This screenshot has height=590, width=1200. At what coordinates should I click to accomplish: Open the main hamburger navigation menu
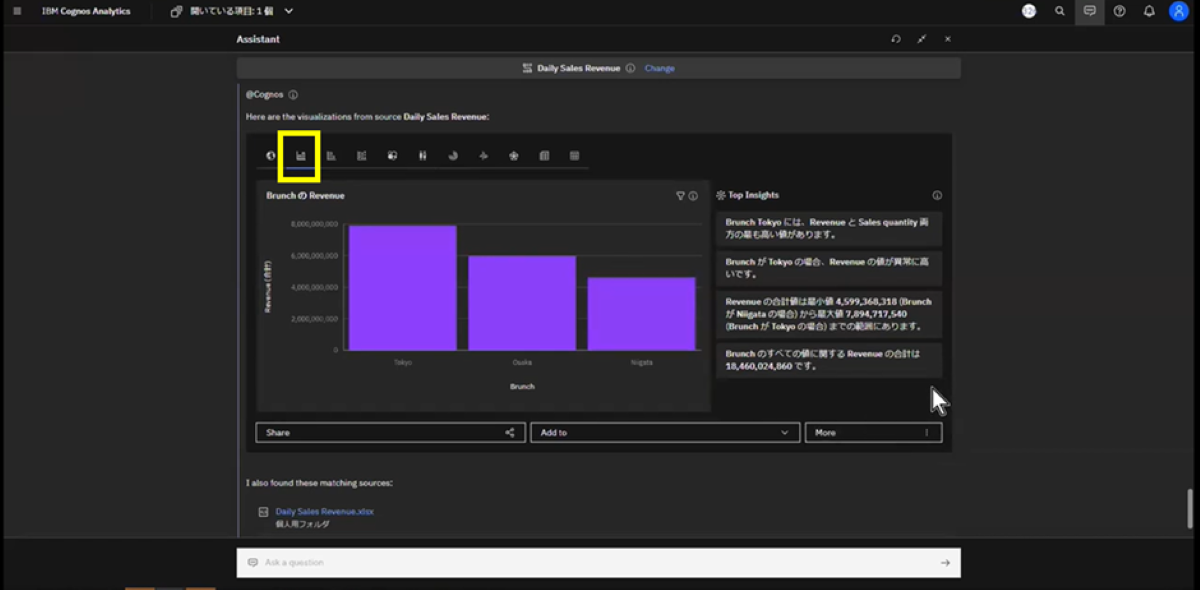pyautogui.click(x=17, y=11)
